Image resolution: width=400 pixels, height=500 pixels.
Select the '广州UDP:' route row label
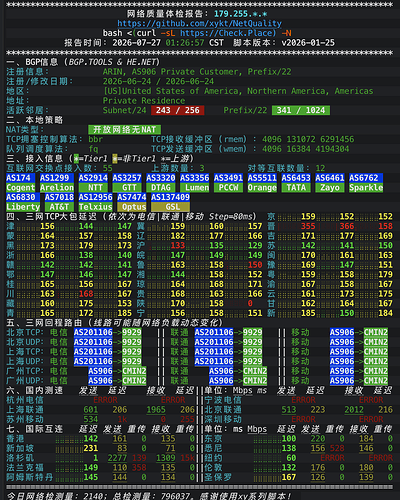tap(25, 381)
